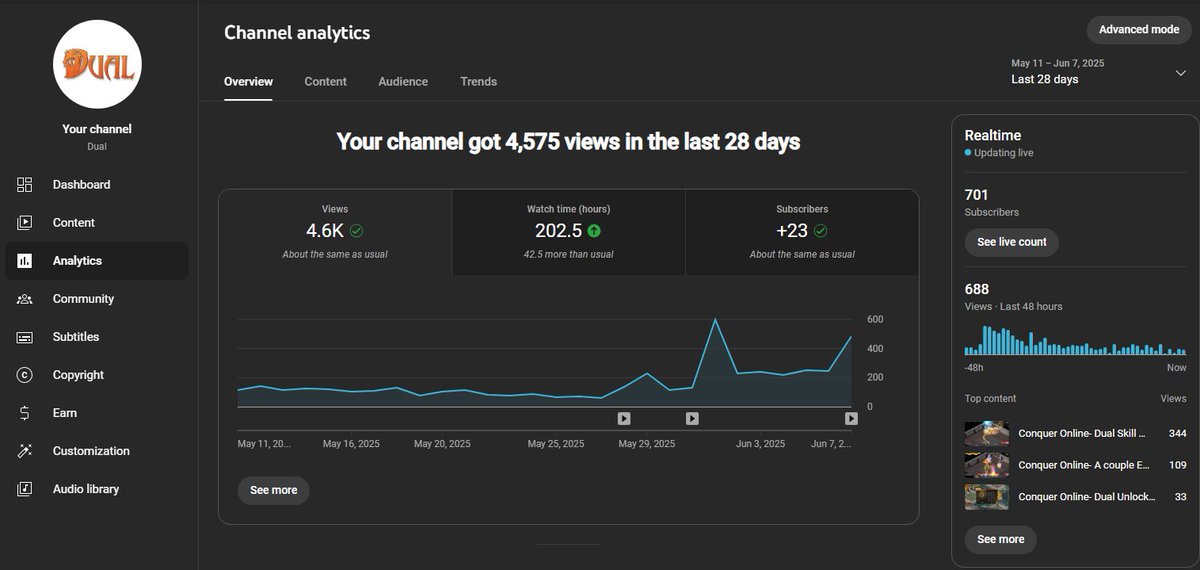Open Customization in the sidebar menu

96,451
